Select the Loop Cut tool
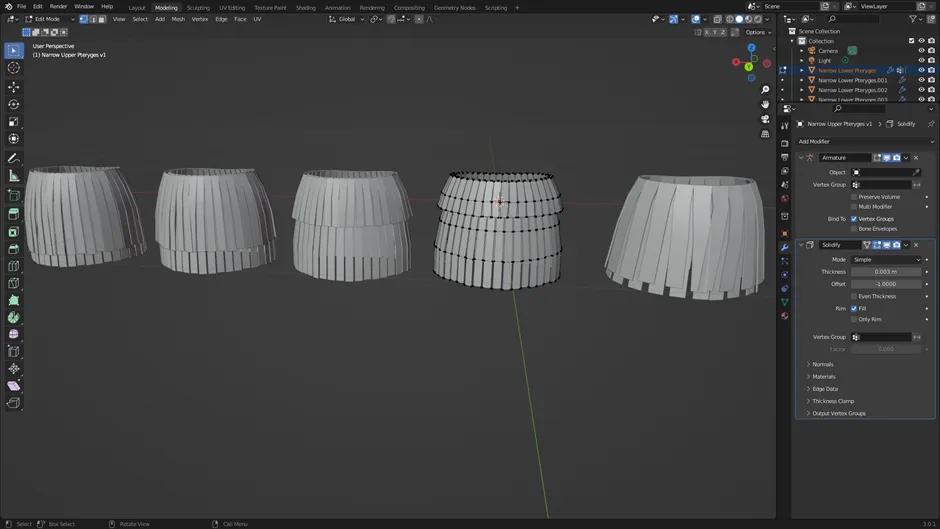Image resolution: width=940 pixels, height=529 pixels. (x=13, y=266)
